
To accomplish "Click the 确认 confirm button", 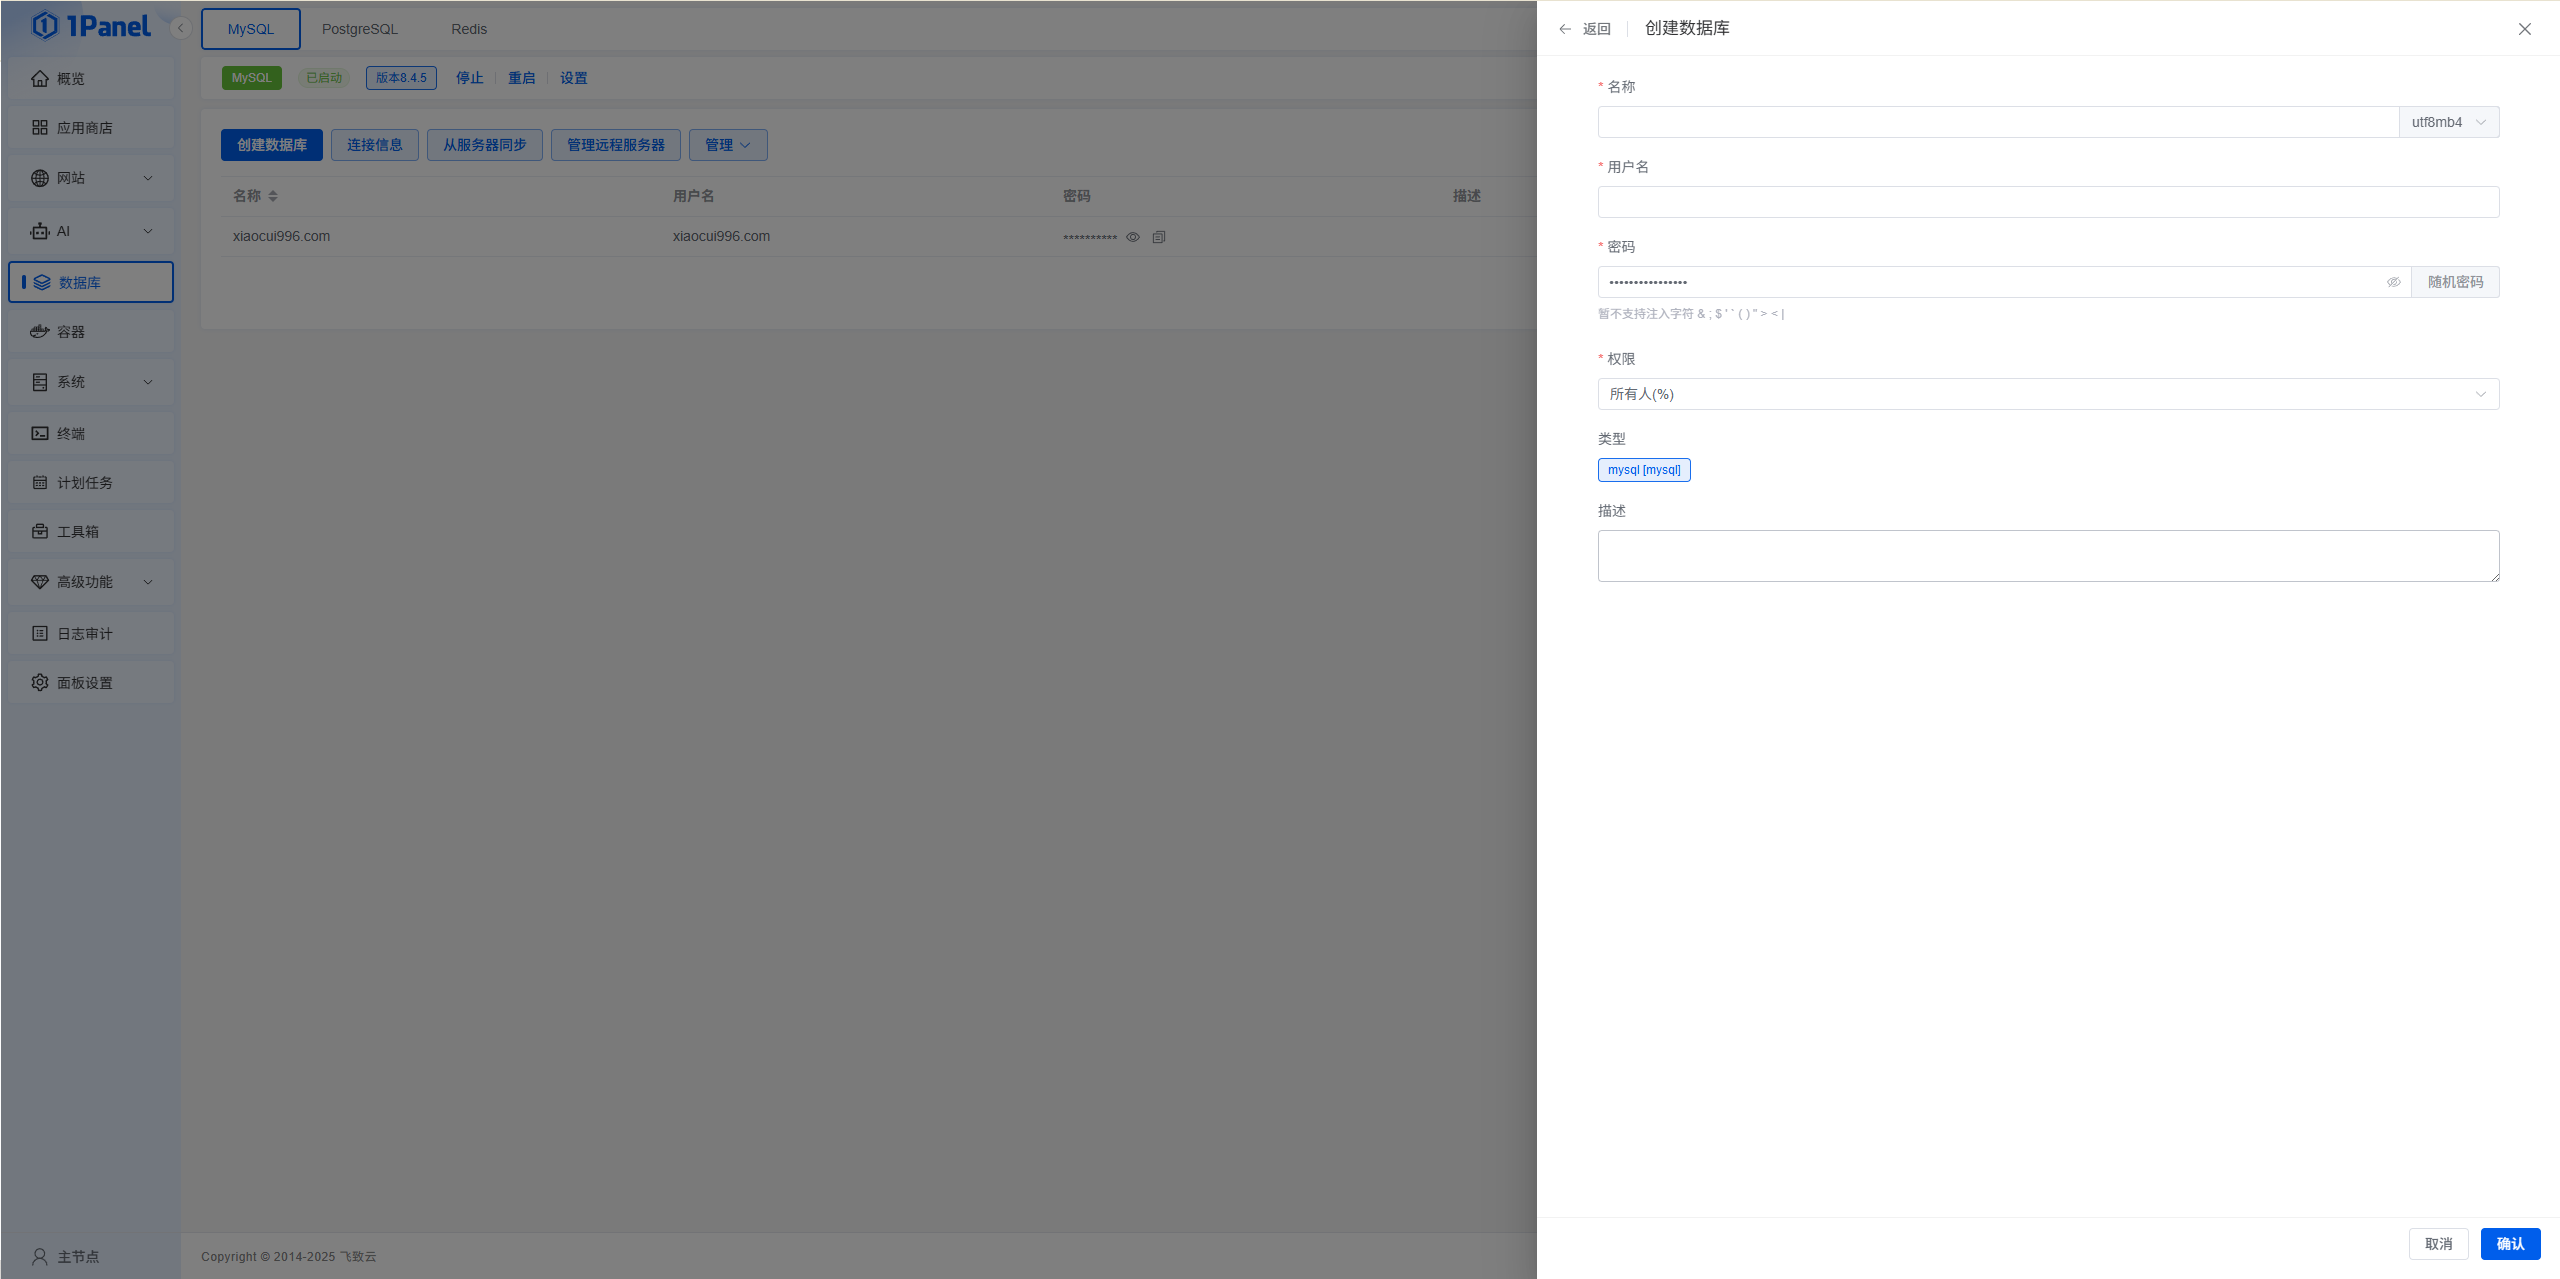I will click(2509, 1244).
